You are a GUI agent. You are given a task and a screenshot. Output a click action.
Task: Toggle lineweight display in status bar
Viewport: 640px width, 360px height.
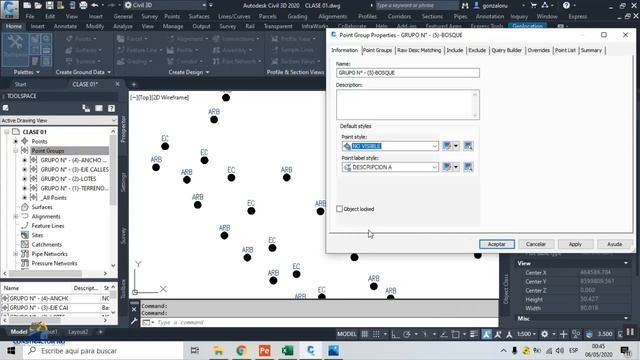click(473, 334)
